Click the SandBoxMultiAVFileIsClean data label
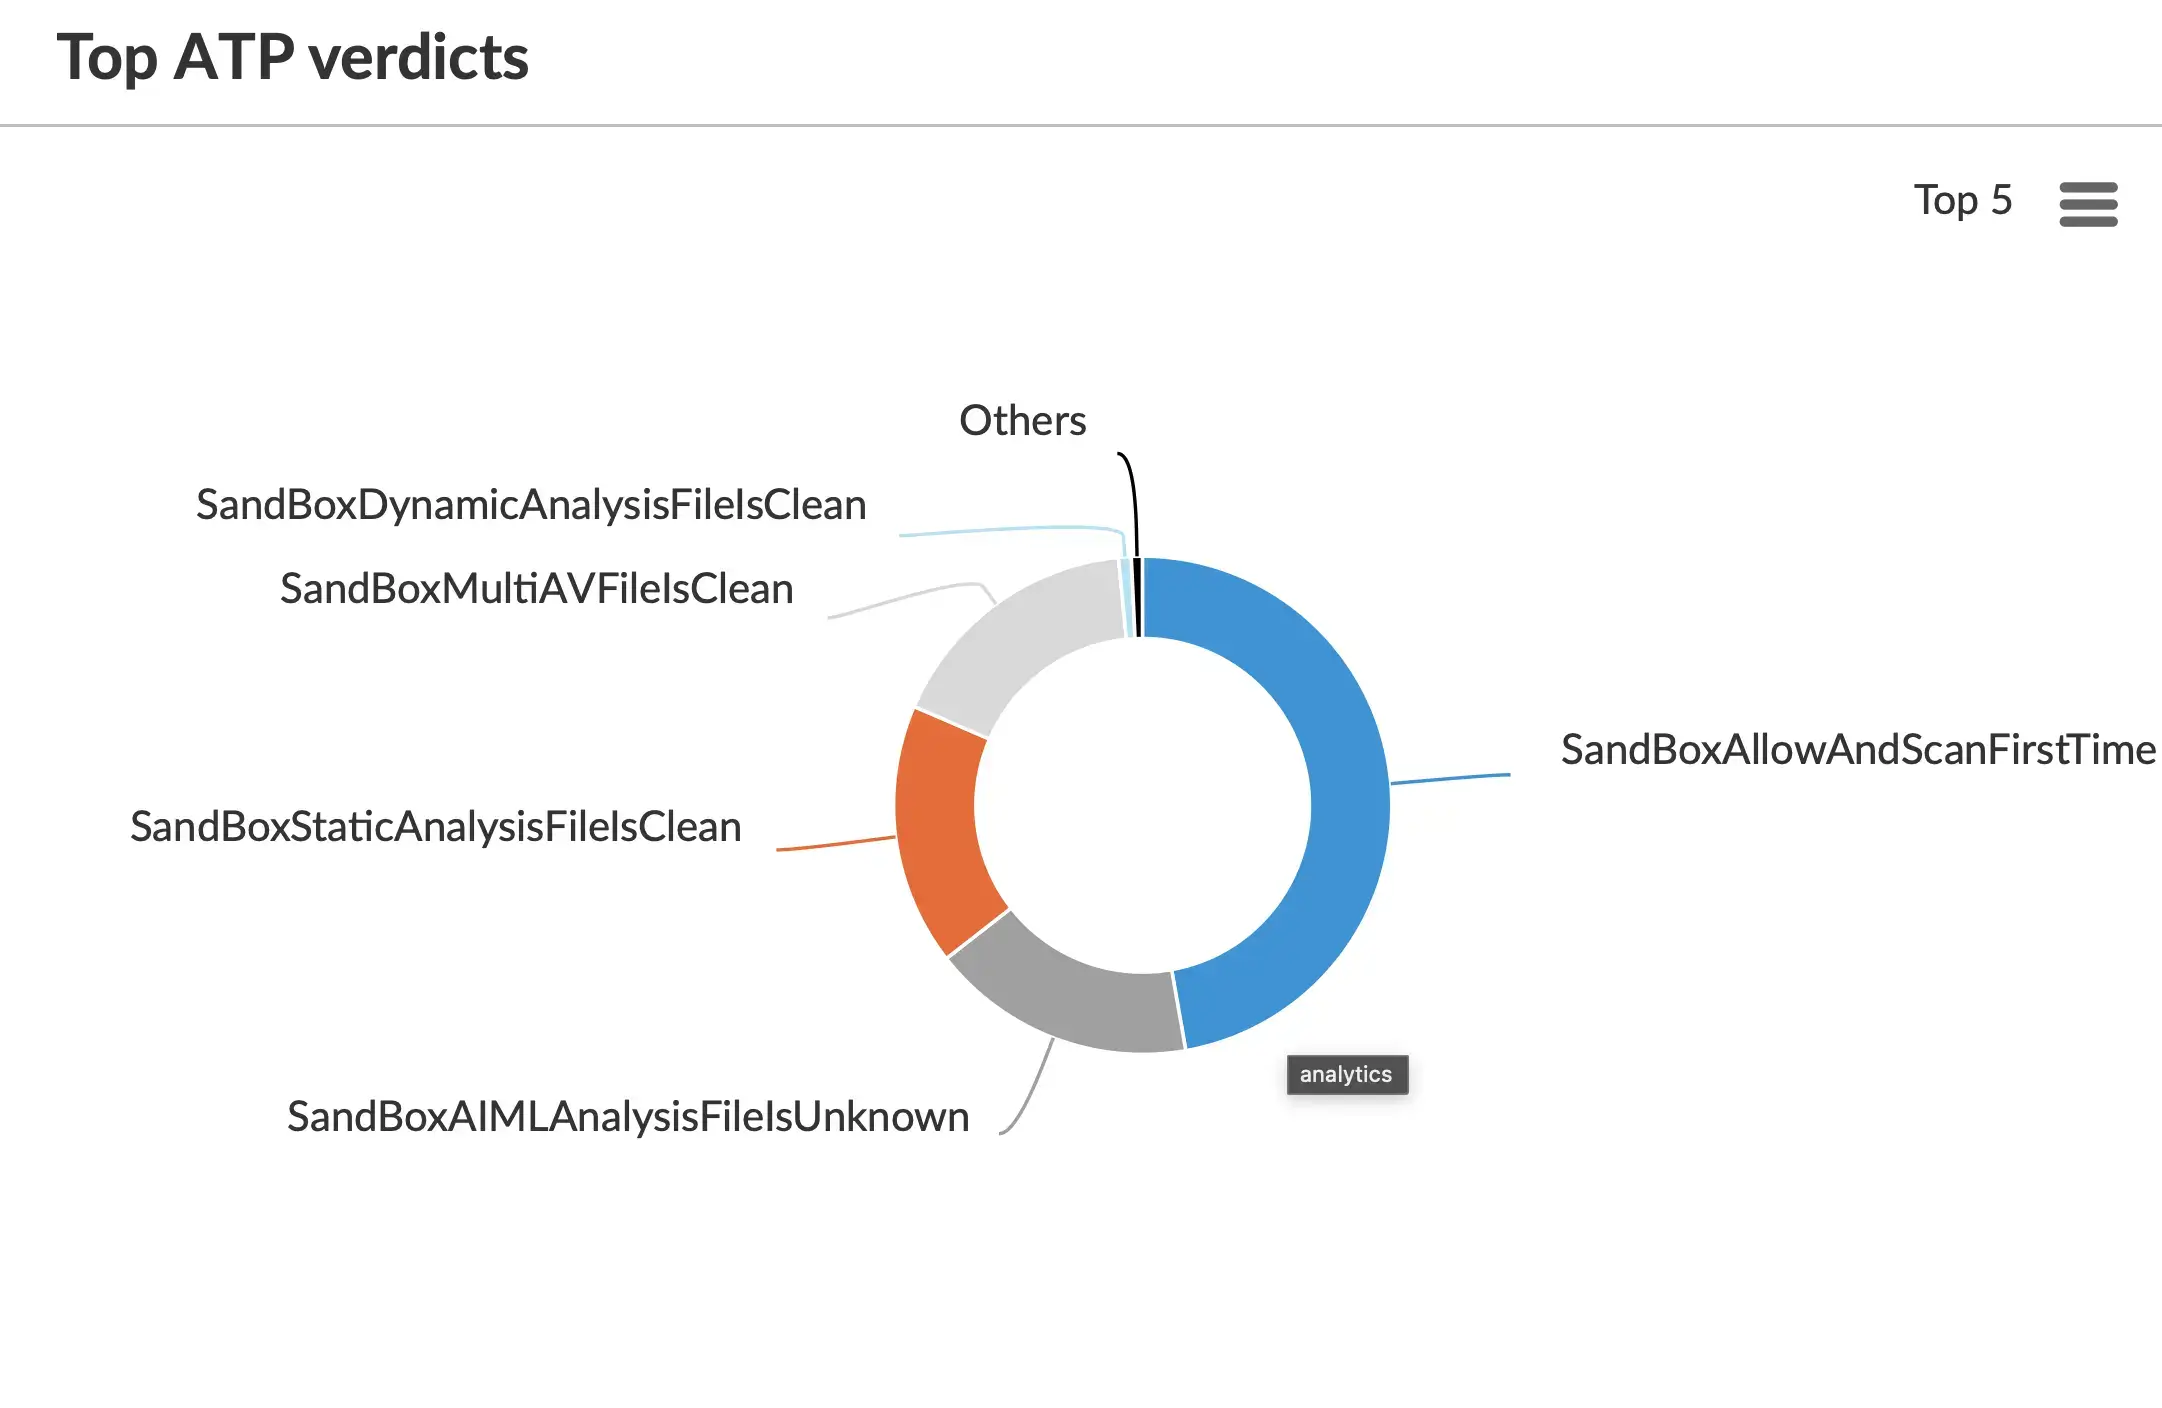The width and height of the screenshot is (2162, 1408). (536, 589)
